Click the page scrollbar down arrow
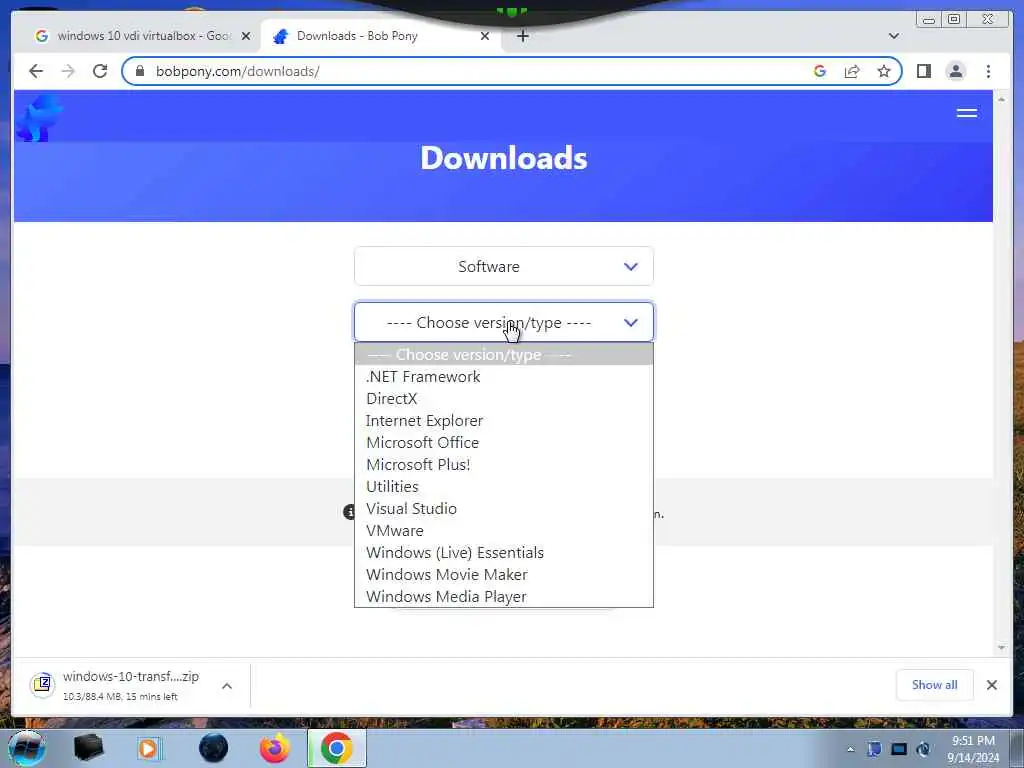The width and height of the screenshot is (1024, 768). coord(1001,648)
